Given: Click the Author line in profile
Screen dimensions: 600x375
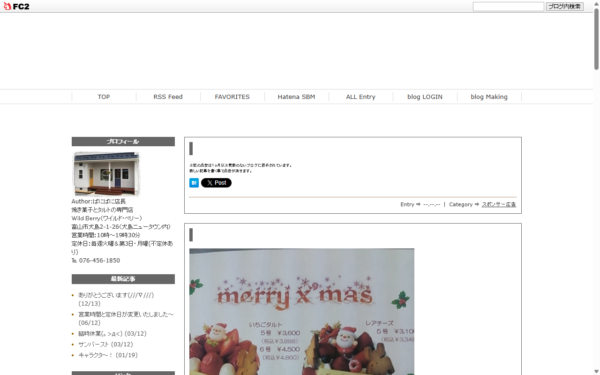Looking at the screenshot, I should click(98, 201).
